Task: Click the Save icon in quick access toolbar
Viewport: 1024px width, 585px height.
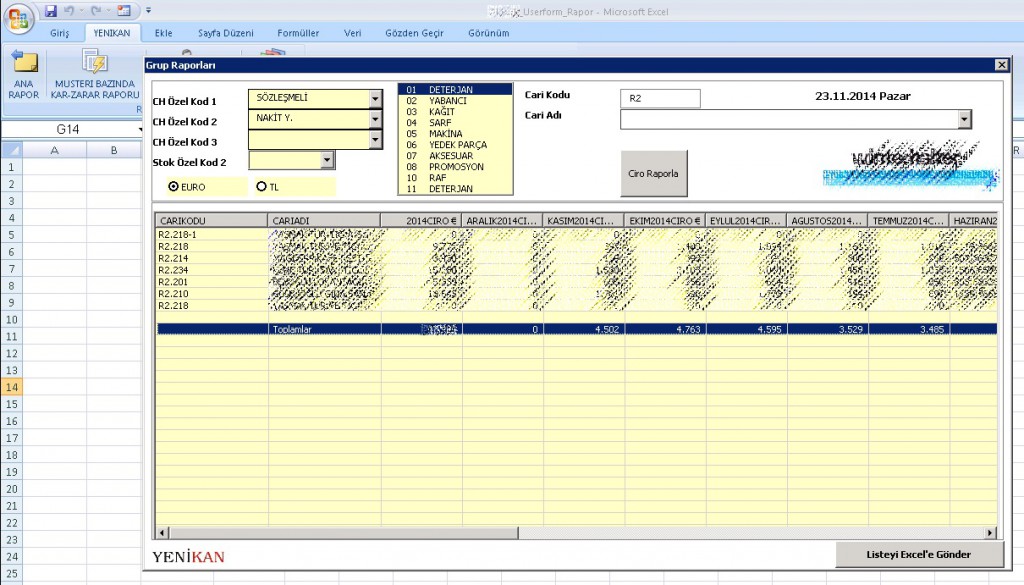Action: 50,11
